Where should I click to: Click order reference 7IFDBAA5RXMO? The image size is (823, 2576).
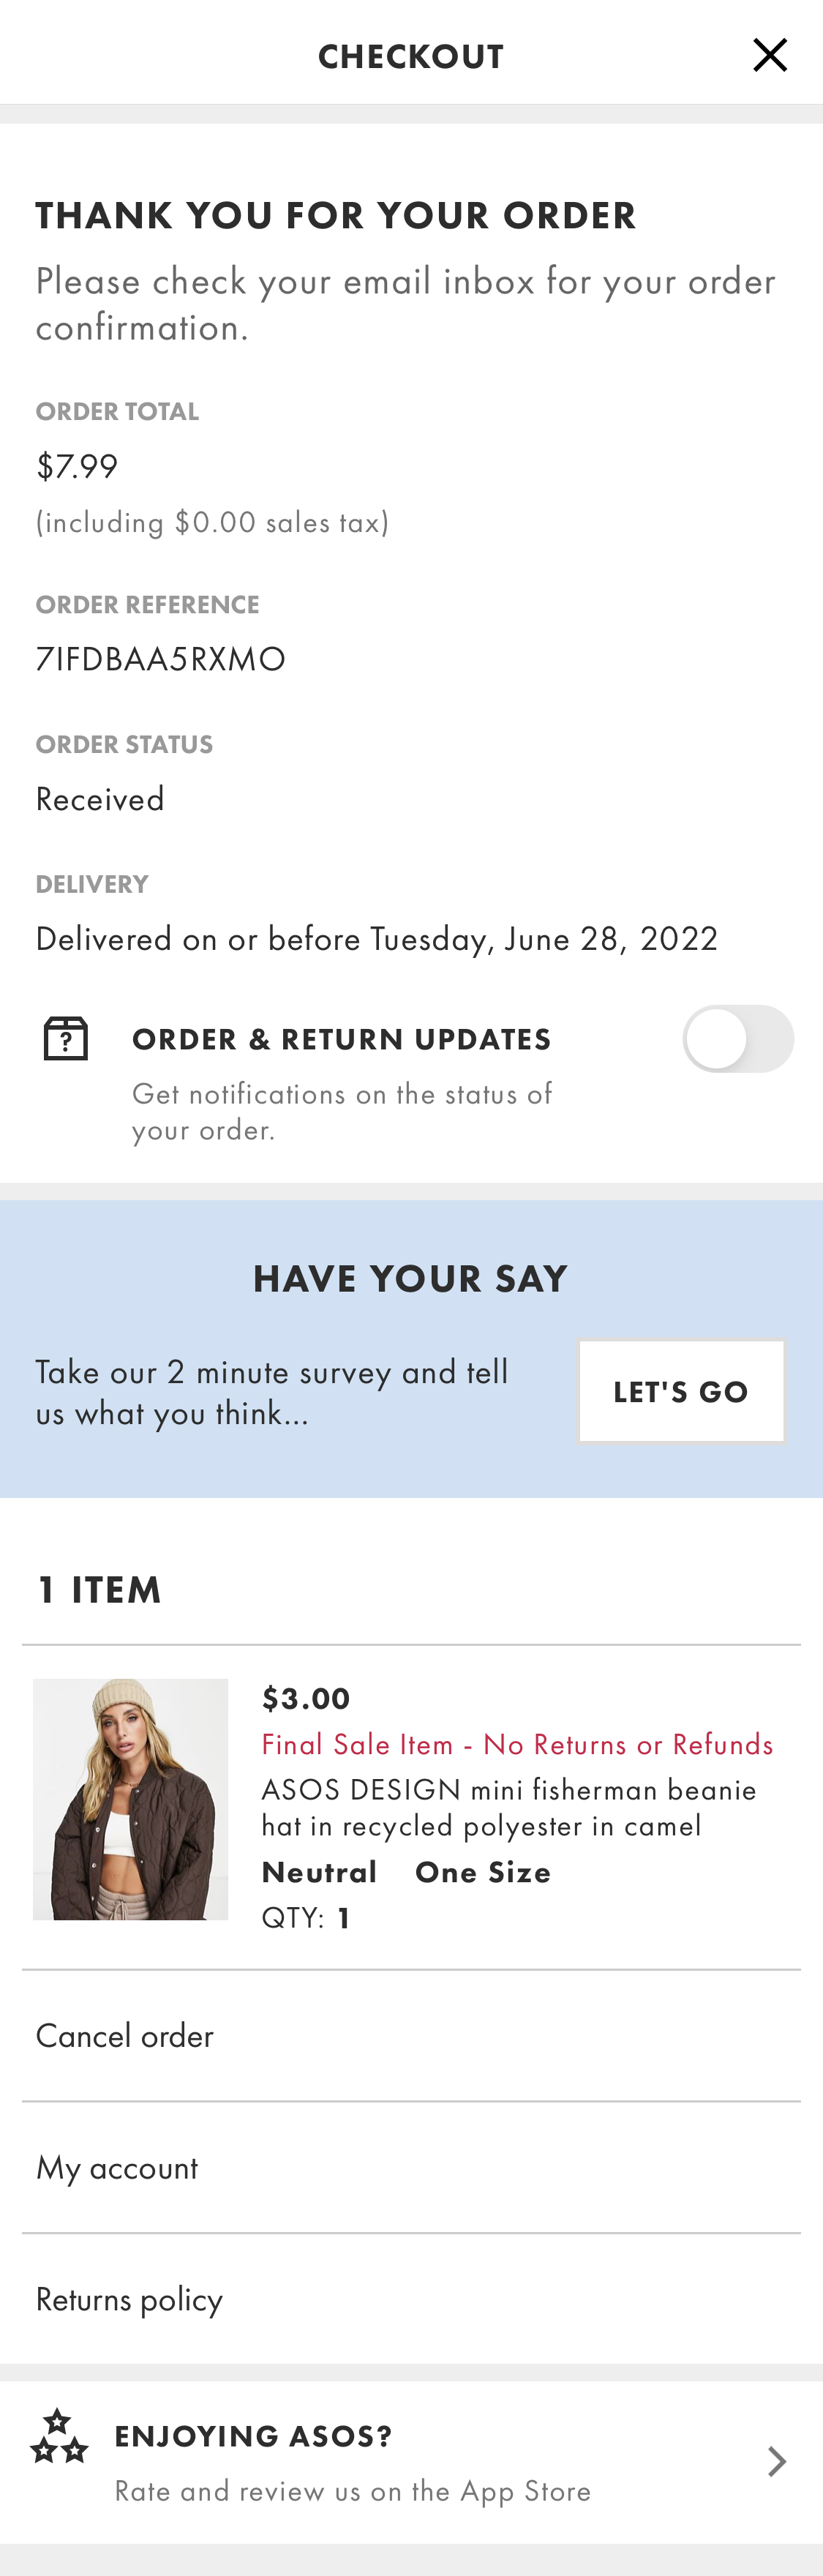pos(160,658)
